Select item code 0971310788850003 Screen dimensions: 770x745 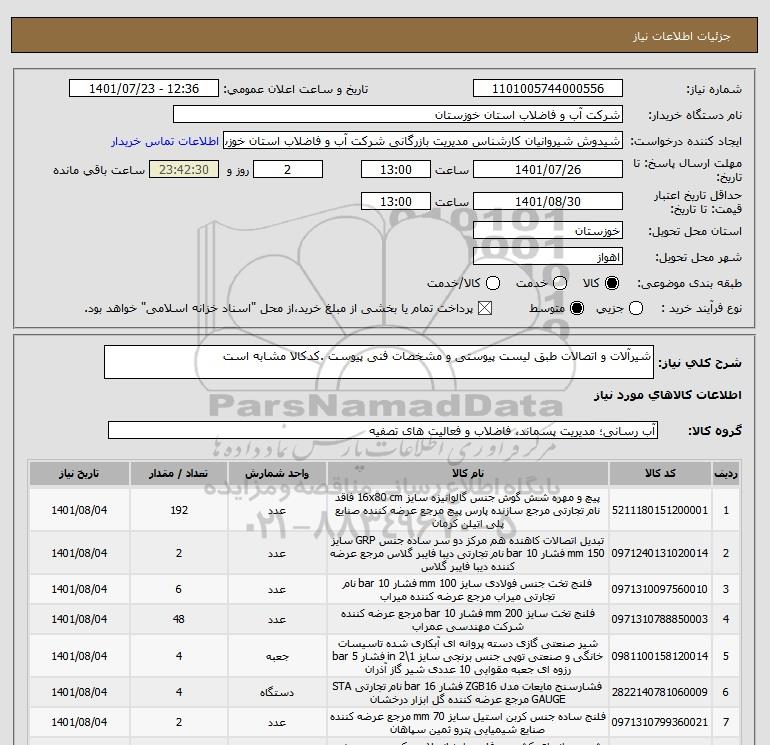pos(660,619)
